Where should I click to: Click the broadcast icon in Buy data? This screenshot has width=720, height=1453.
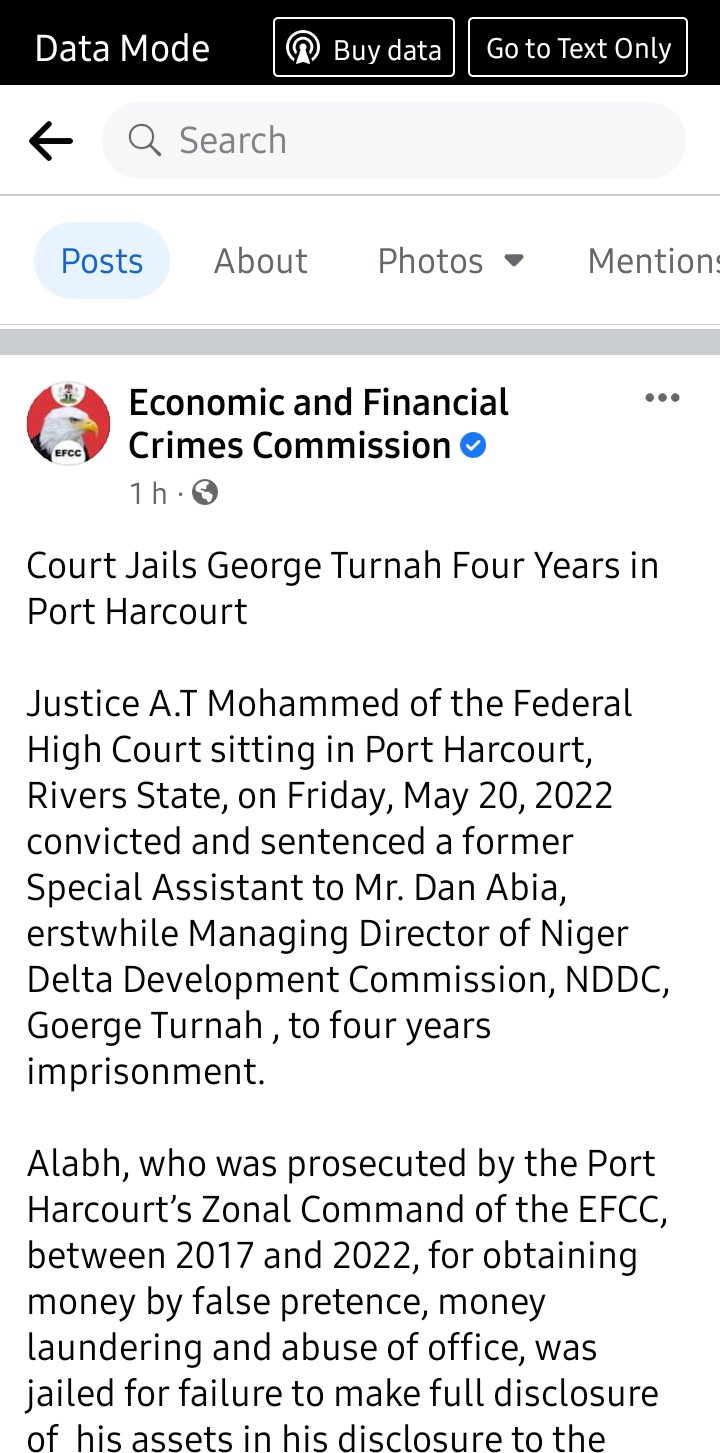point(302,48)
